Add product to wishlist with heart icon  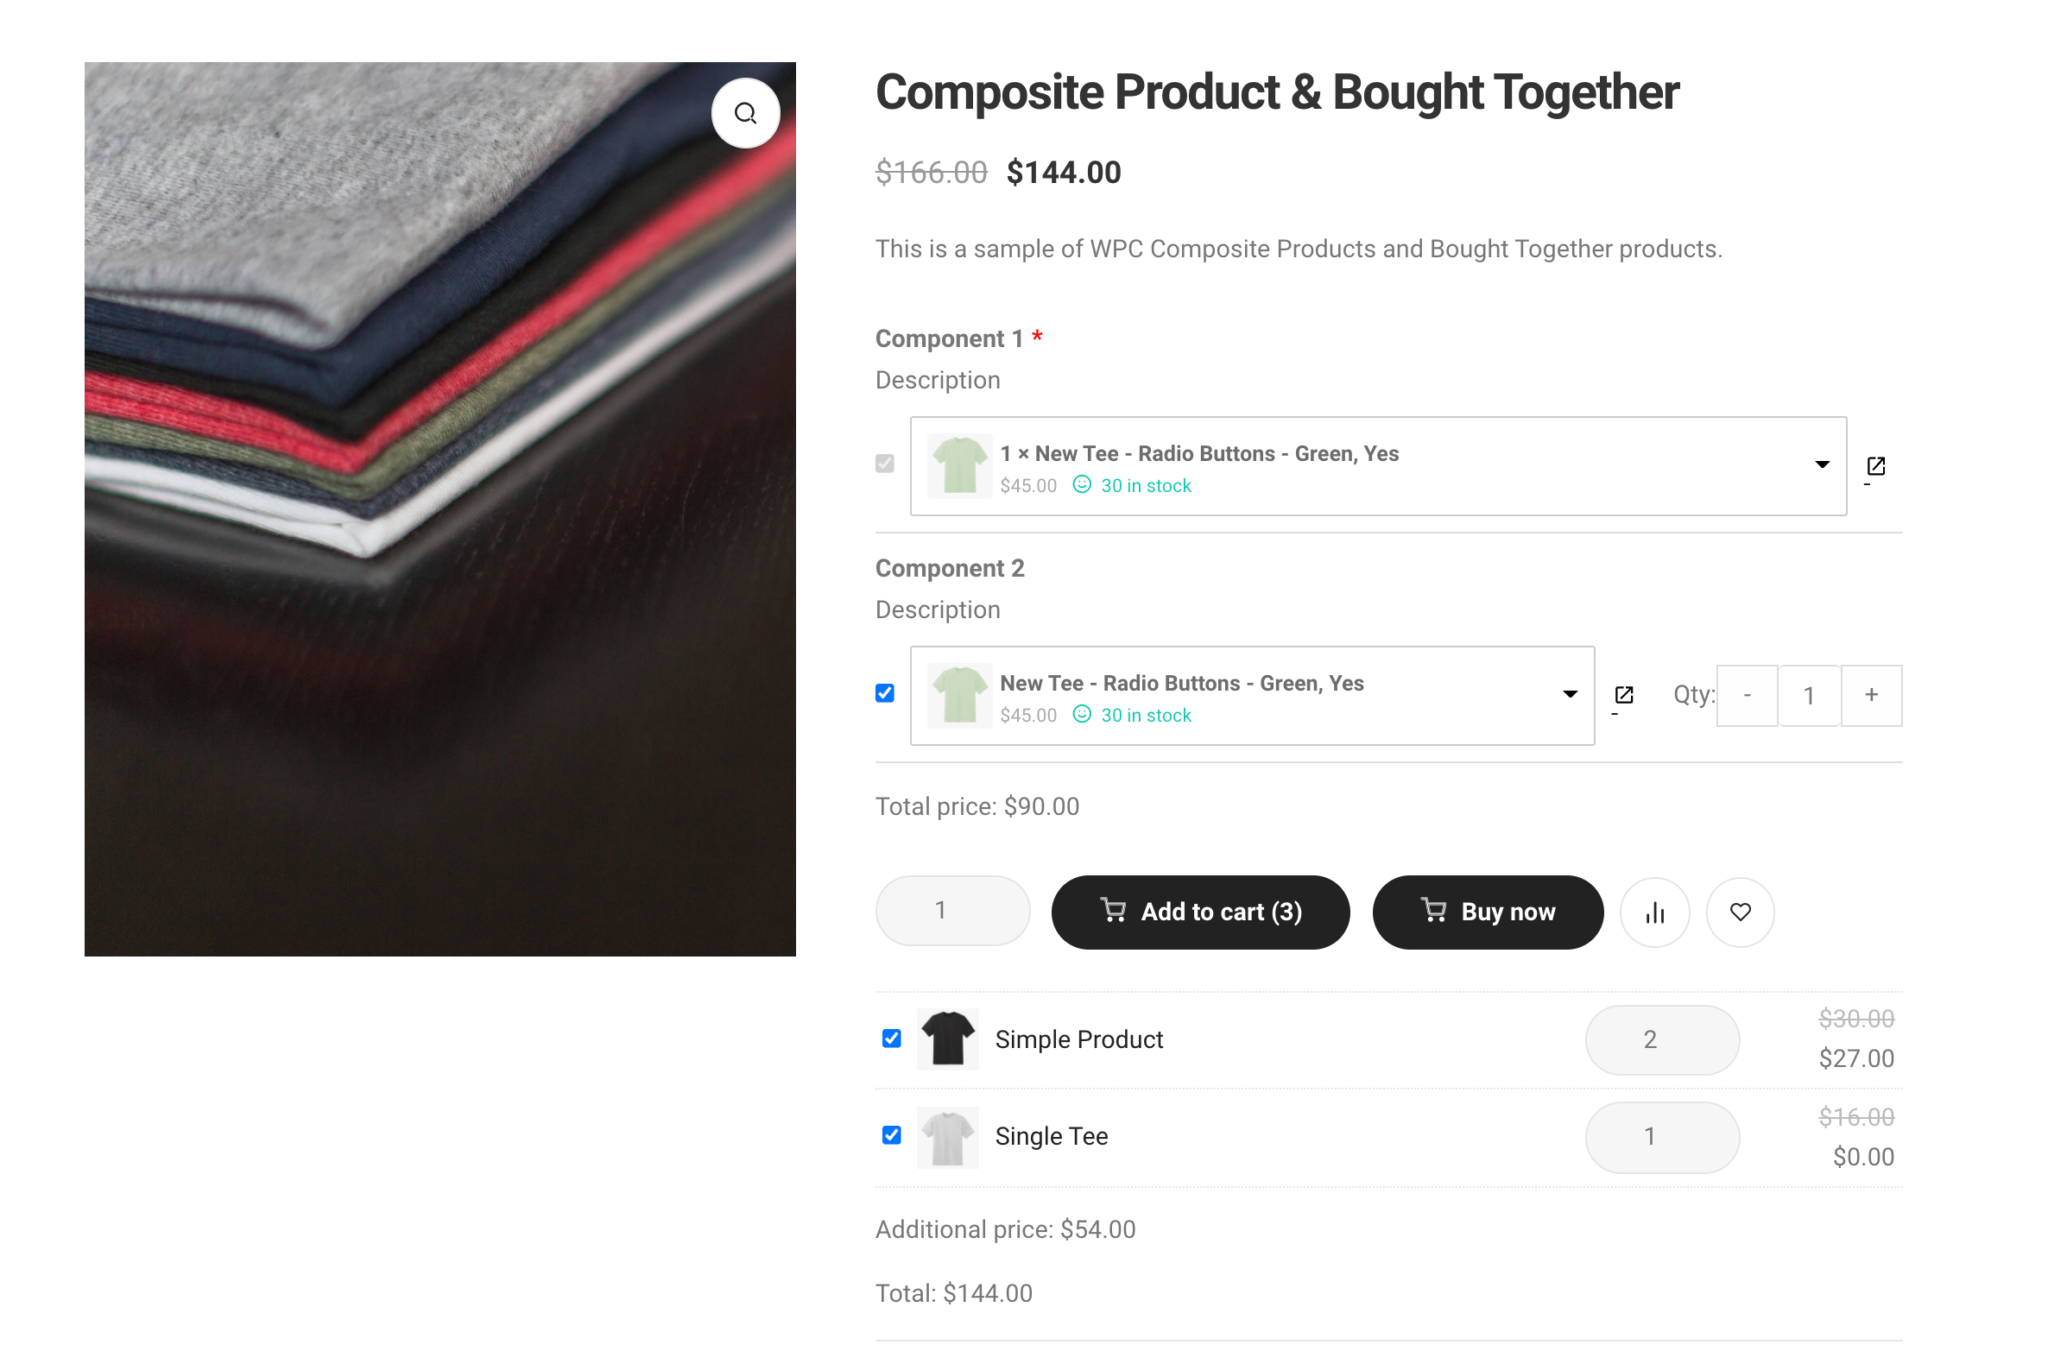1740,911
